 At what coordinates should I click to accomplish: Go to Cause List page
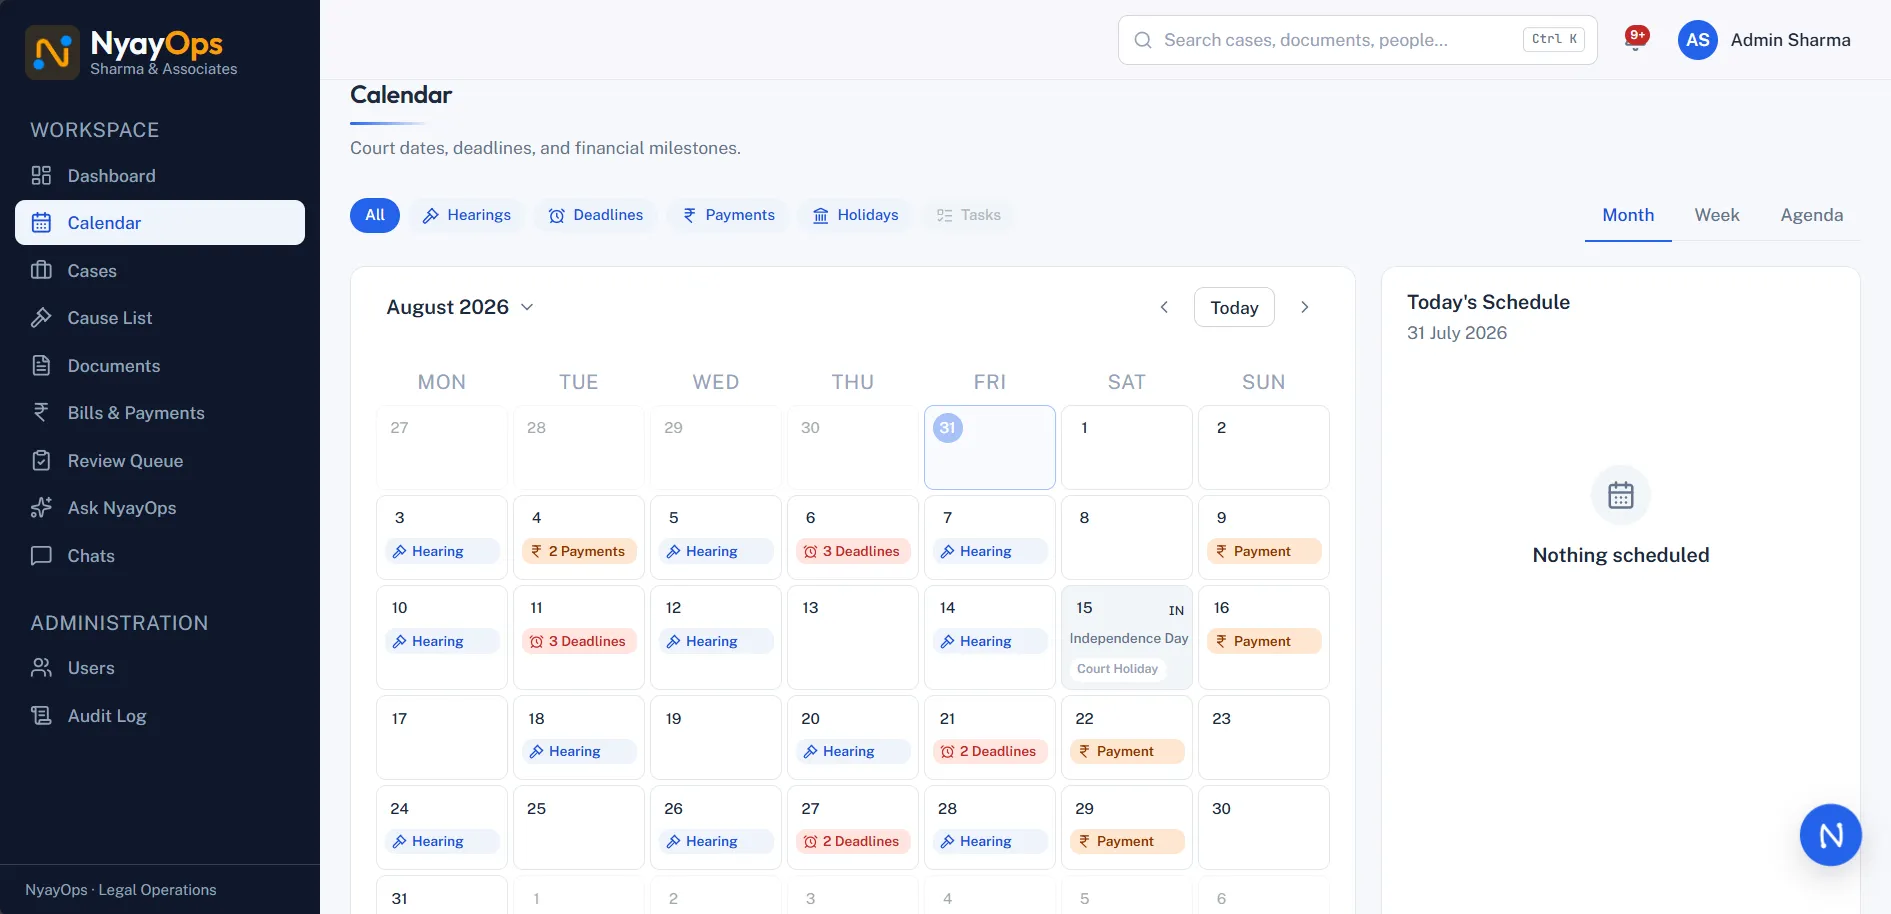[x=160, y=318]
